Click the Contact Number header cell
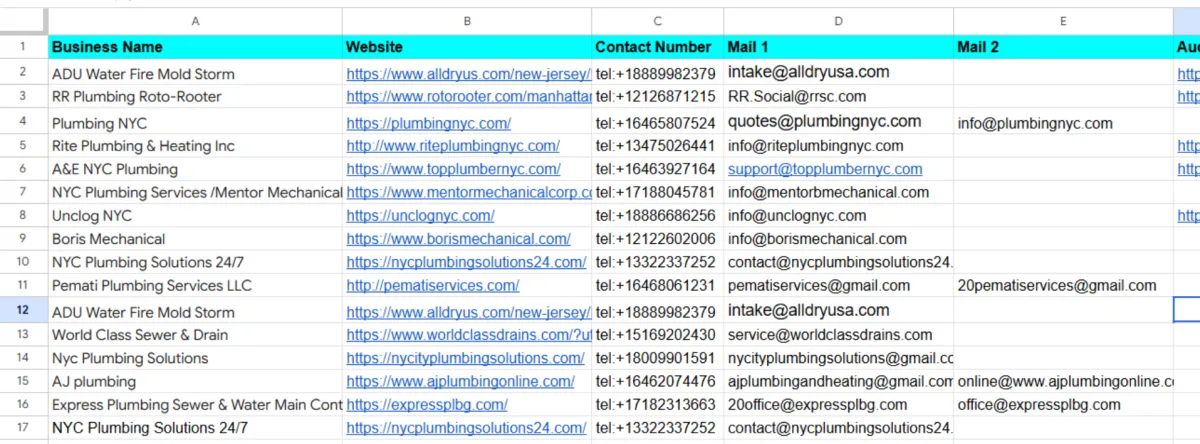Image resolution: width=1200 pixels, height=444 pixels. click(x=658, y=47)
